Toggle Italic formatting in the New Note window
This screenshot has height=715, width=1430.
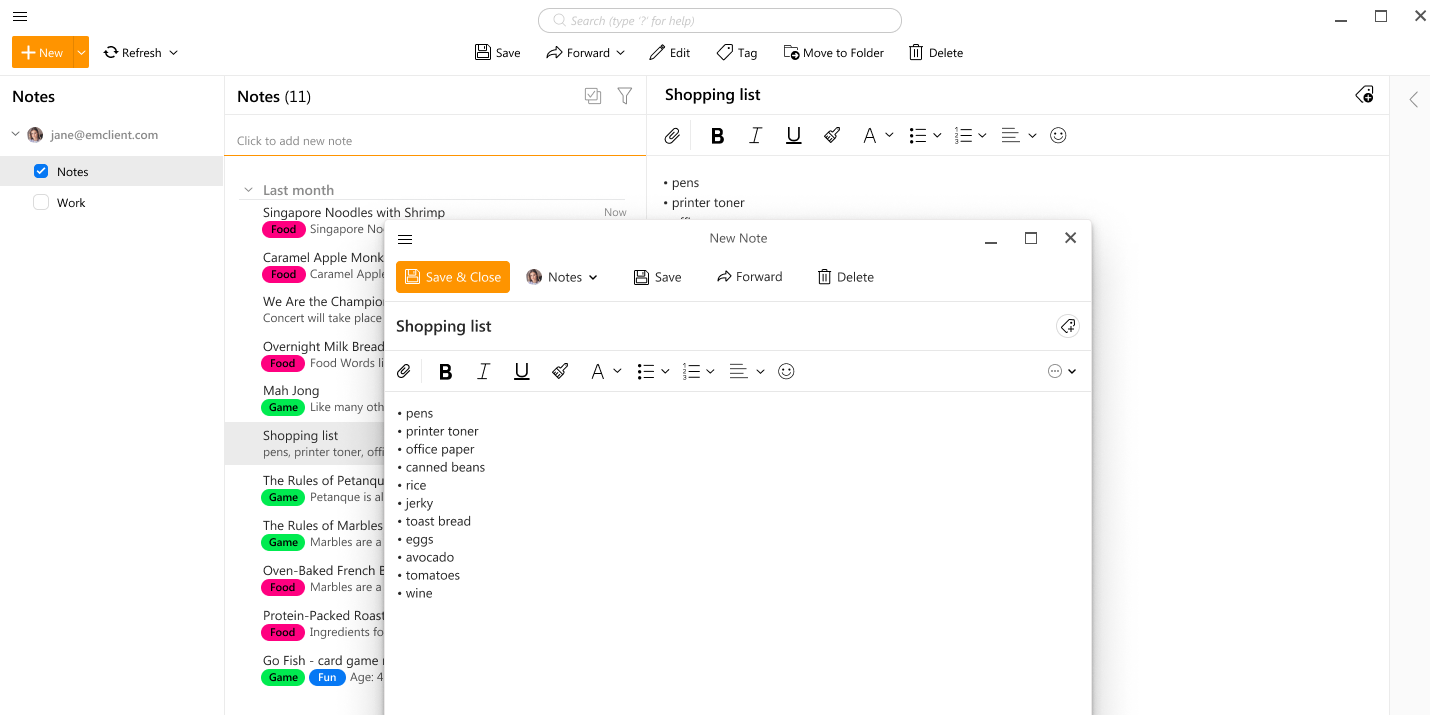pyautogui.click(x=484, y=372)
